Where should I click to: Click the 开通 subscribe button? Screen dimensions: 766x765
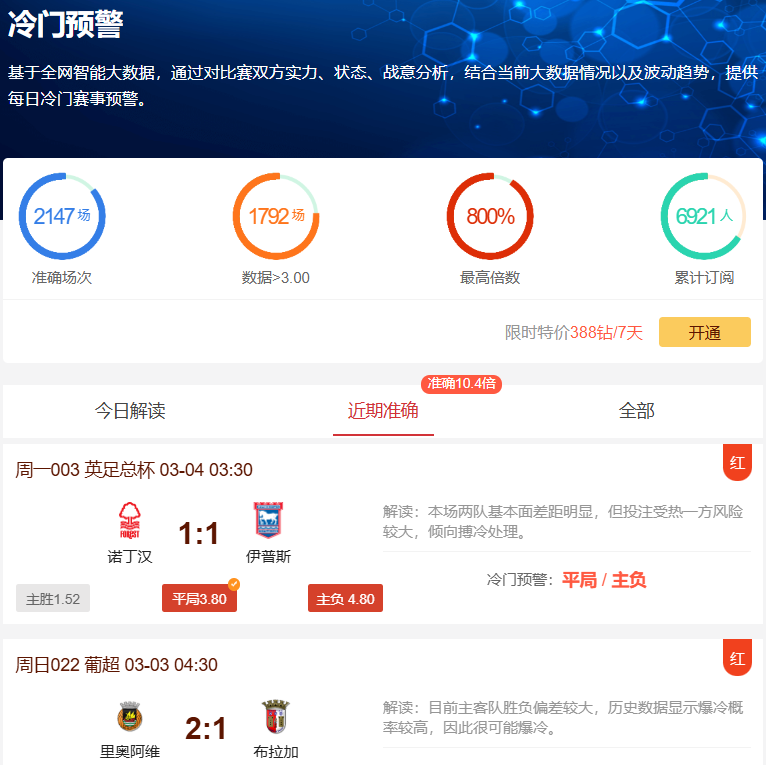pyautogui.click(x=704, y=332)
